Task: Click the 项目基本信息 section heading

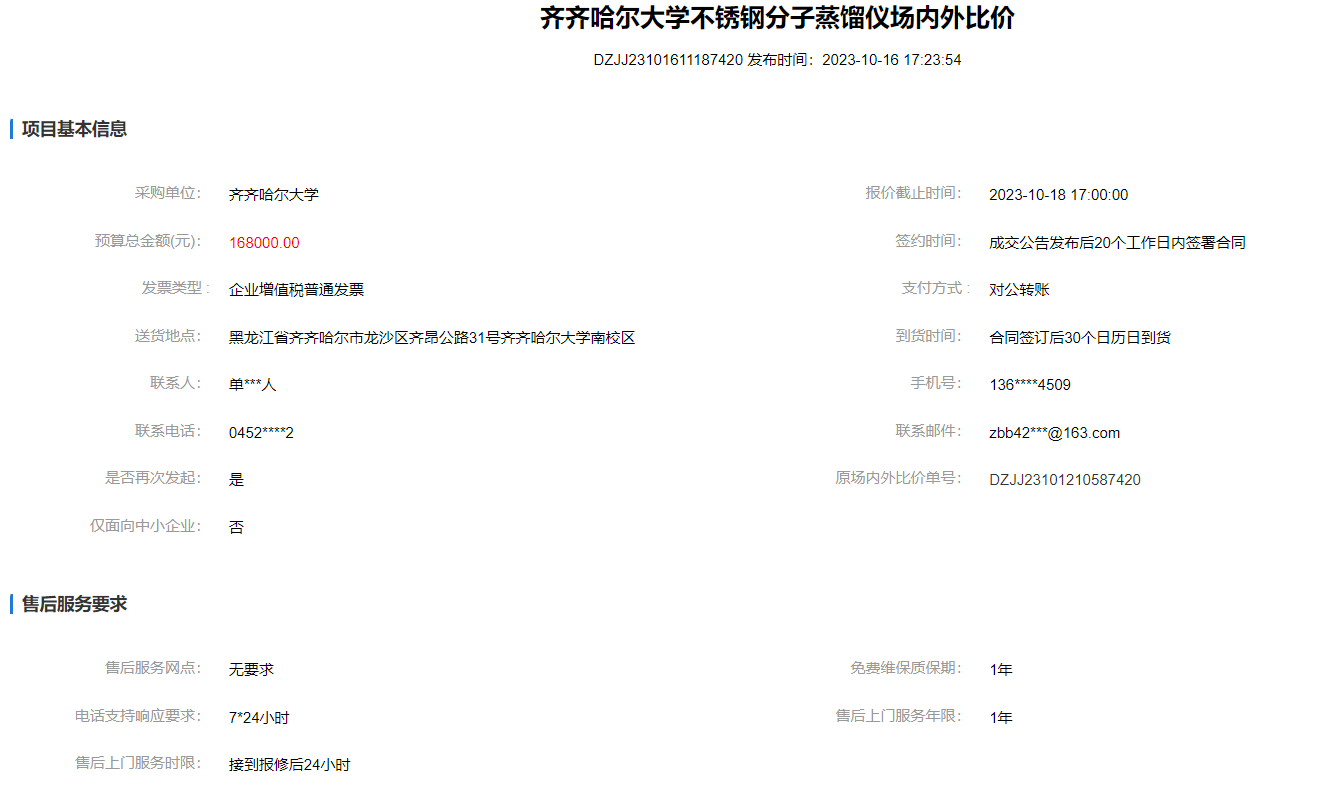Action: tap(74, 129)
